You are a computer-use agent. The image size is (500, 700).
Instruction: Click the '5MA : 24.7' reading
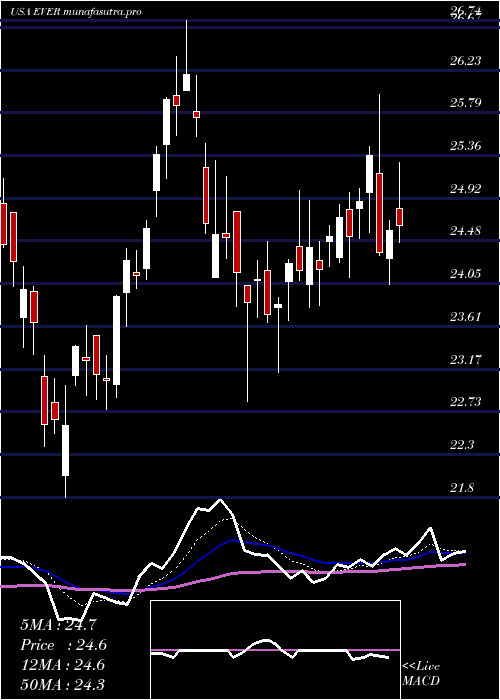coord(58,625)
